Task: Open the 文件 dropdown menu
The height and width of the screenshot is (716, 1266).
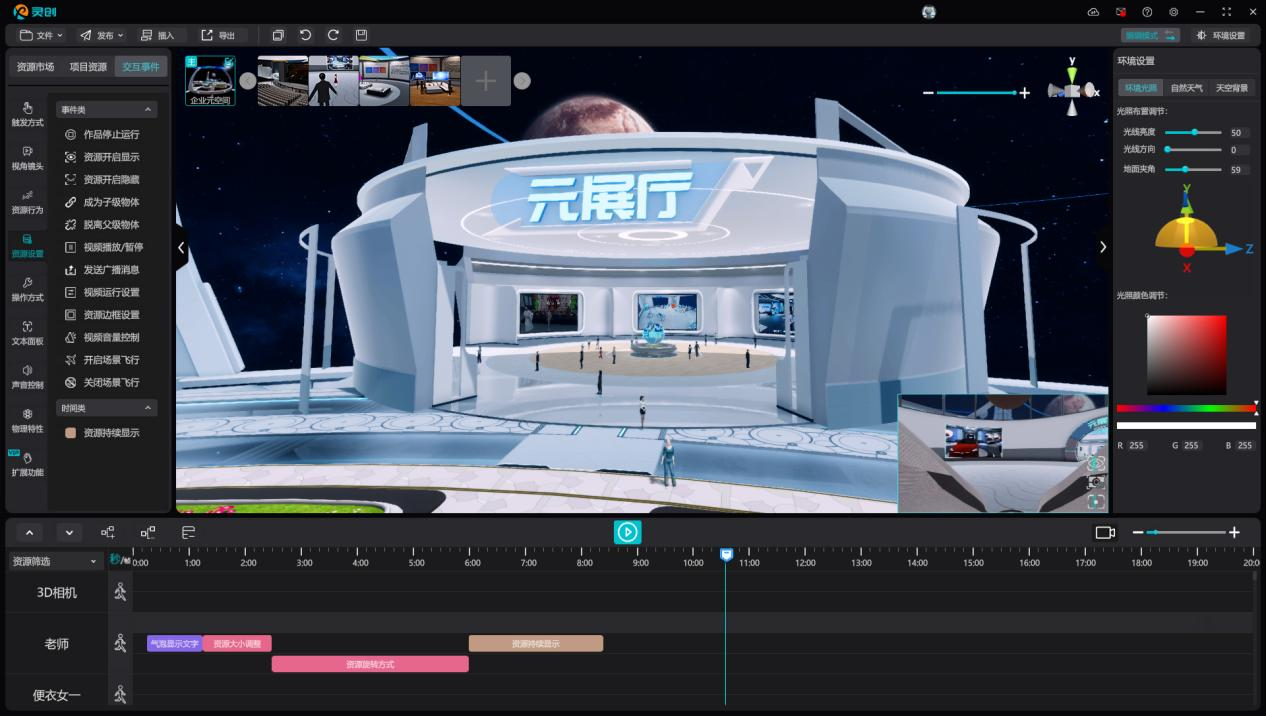Action: pyautogui.click(x=41, y=35)
